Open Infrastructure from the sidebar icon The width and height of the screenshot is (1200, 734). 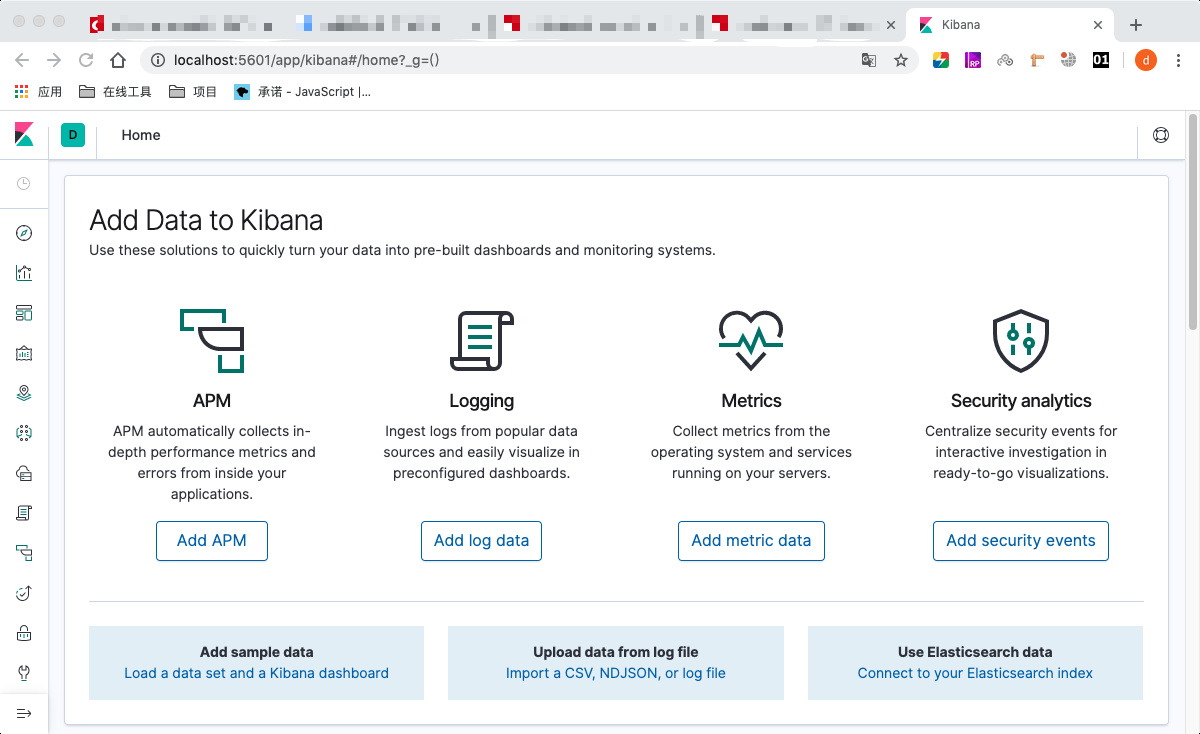[24, 473]
